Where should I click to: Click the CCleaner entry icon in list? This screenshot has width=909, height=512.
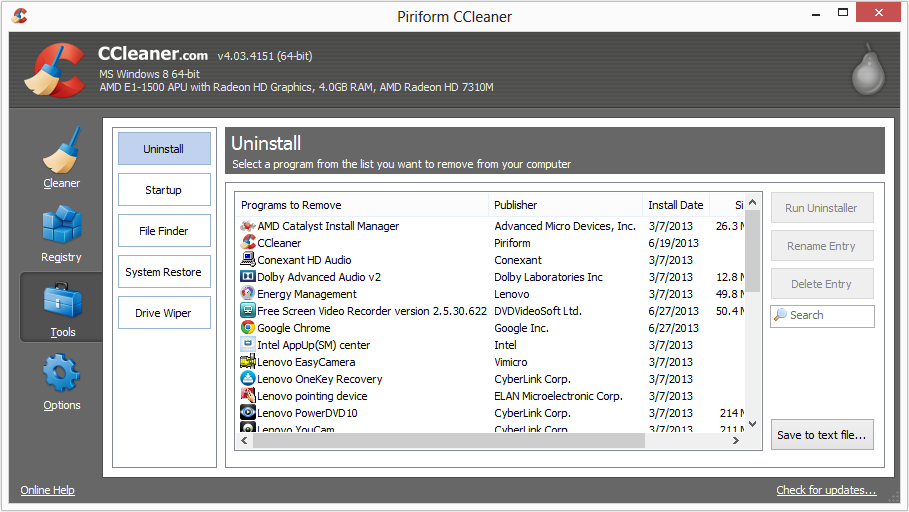click(x=248, y=243)
